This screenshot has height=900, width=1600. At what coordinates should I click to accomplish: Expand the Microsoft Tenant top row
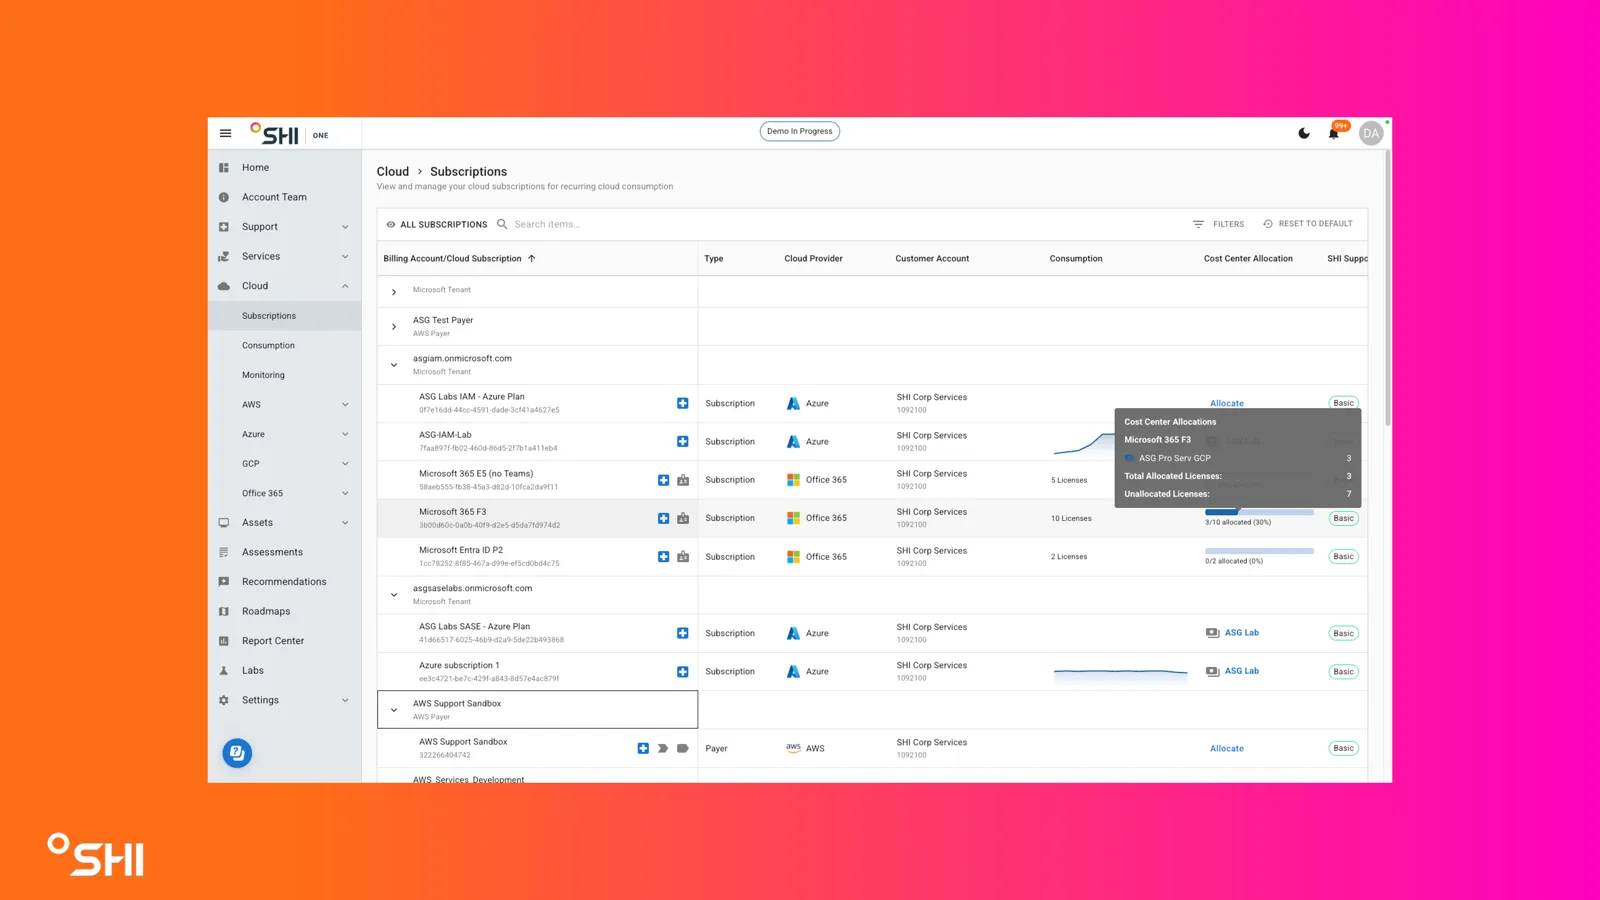[x=394, y=292]
